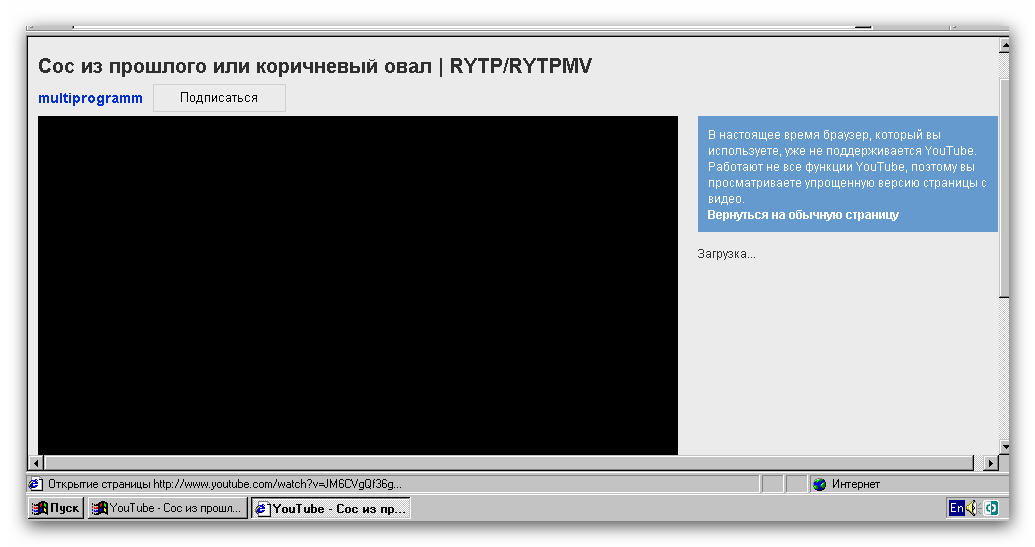Click the right arrow of horizontal scrollbar
Viewport: 1035px width, 547px height.
pos(990,463)
